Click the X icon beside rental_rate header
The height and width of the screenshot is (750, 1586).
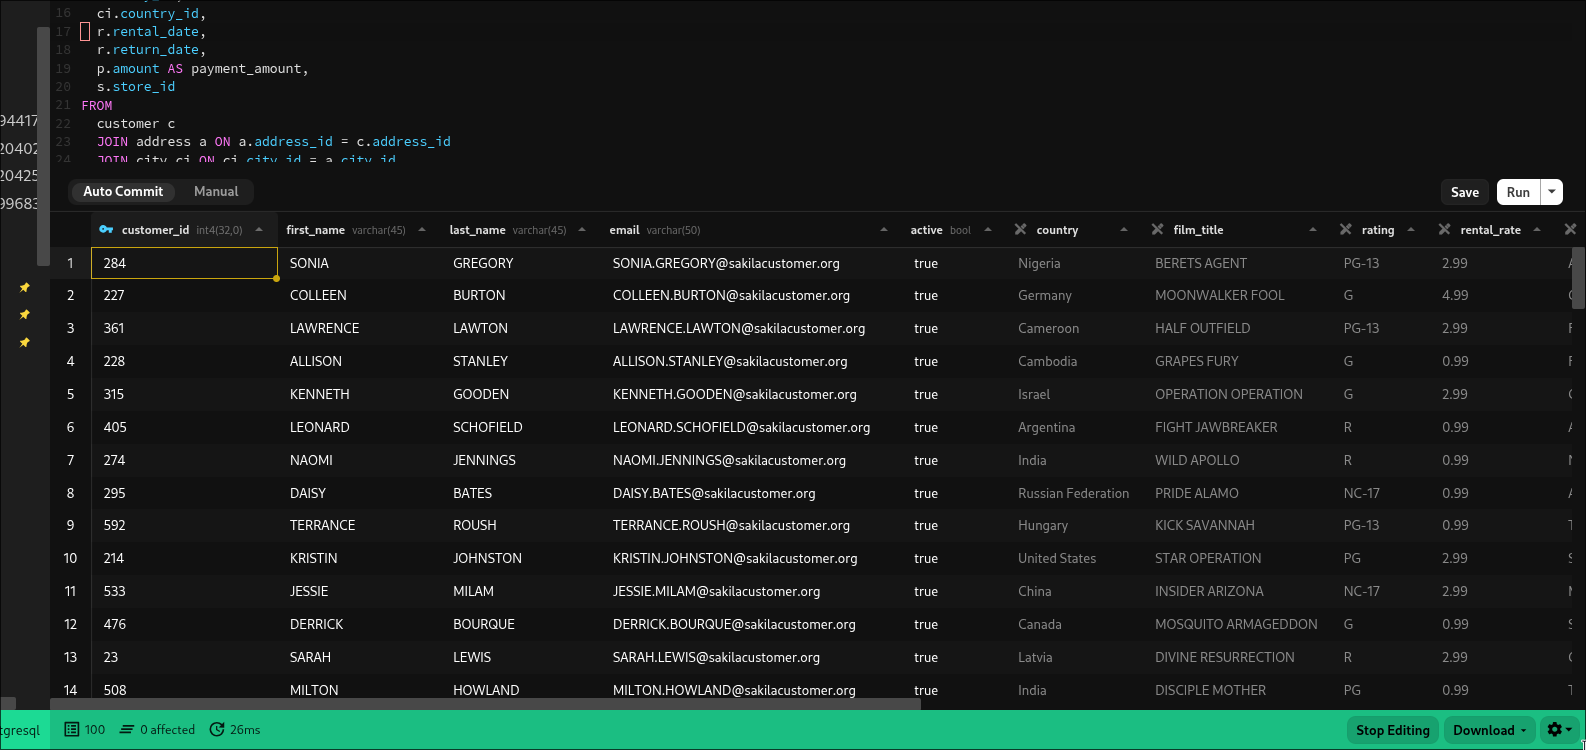pos(1444,230)
